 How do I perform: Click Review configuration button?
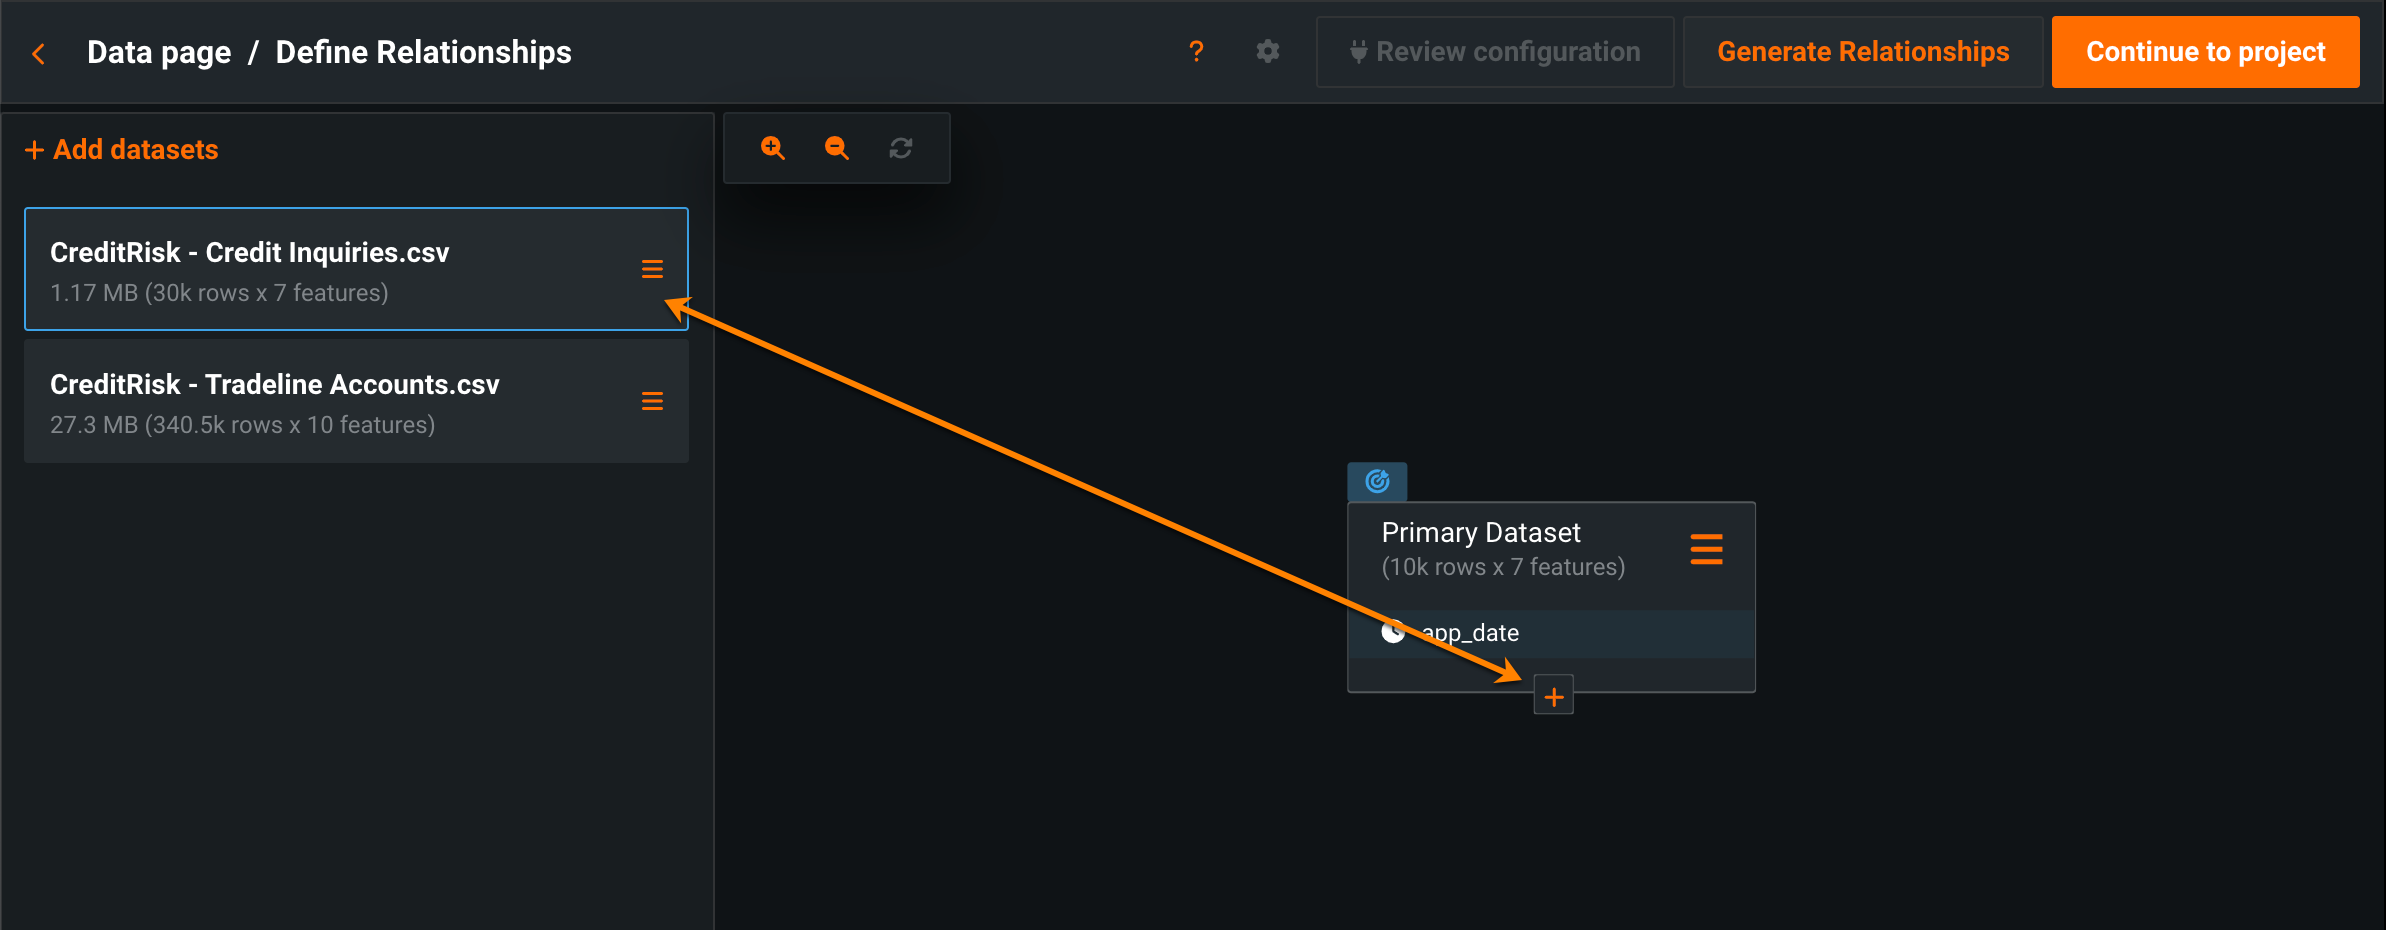pyautogui.click(x=1495, y=52)
